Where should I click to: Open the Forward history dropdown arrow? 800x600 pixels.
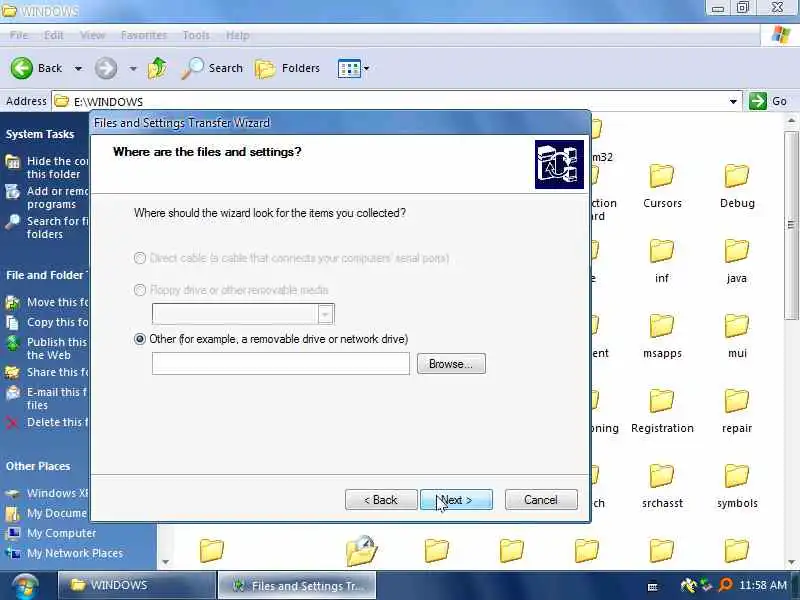(x=133, y=68)
